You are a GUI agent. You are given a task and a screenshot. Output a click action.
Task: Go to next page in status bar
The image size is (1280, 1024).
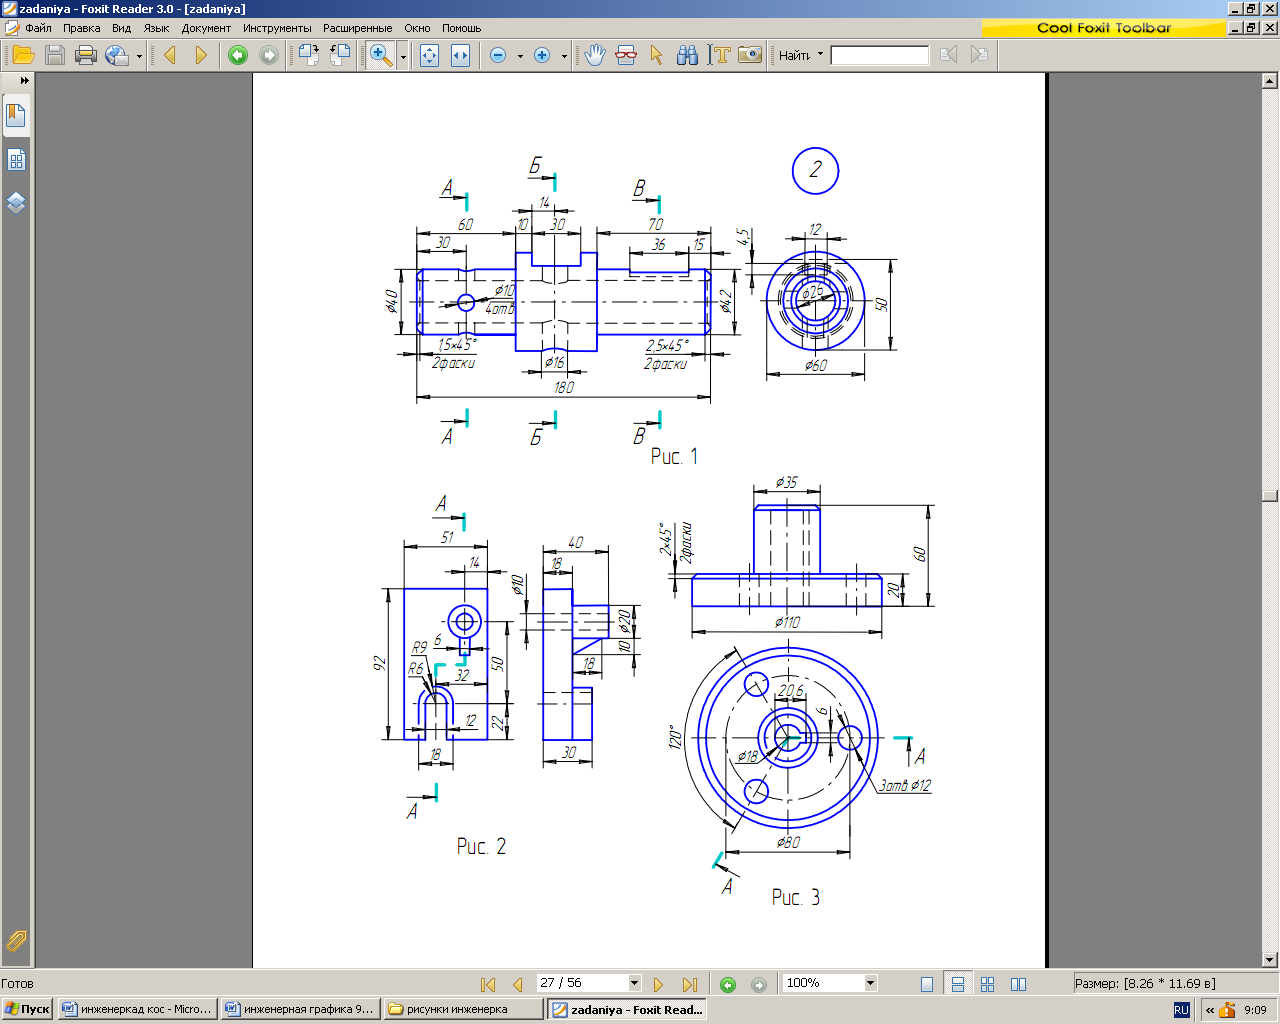pos(658,984)
